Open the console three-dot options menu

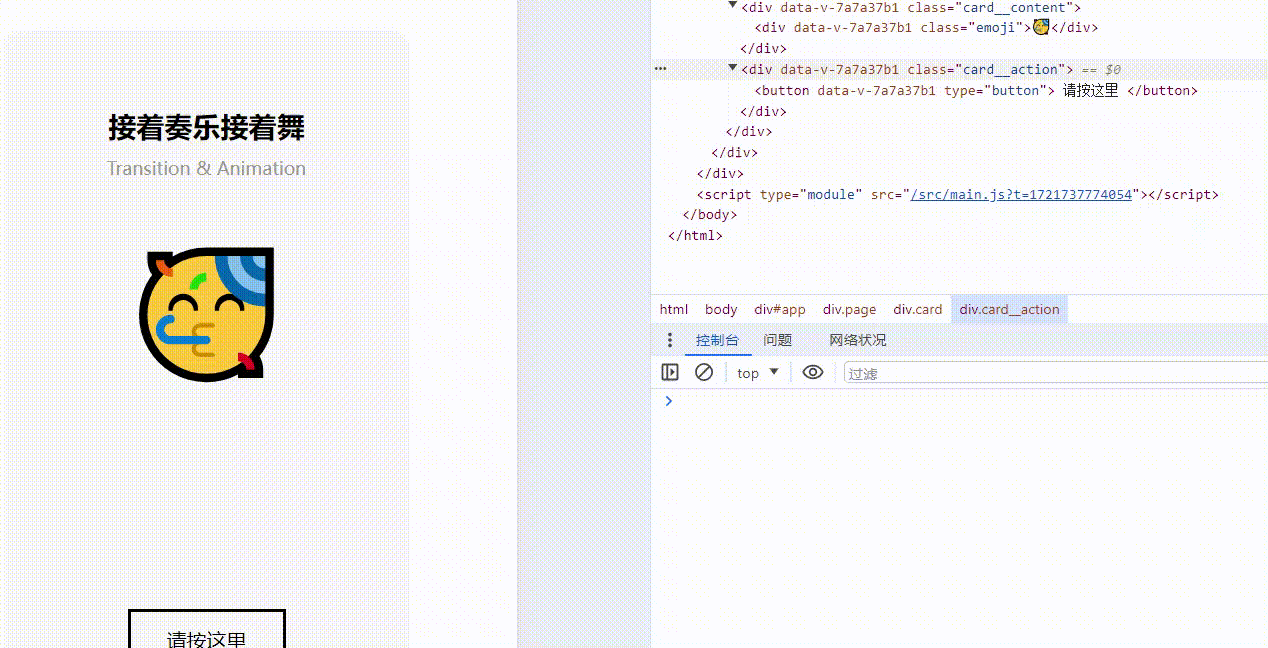(669, 340)
